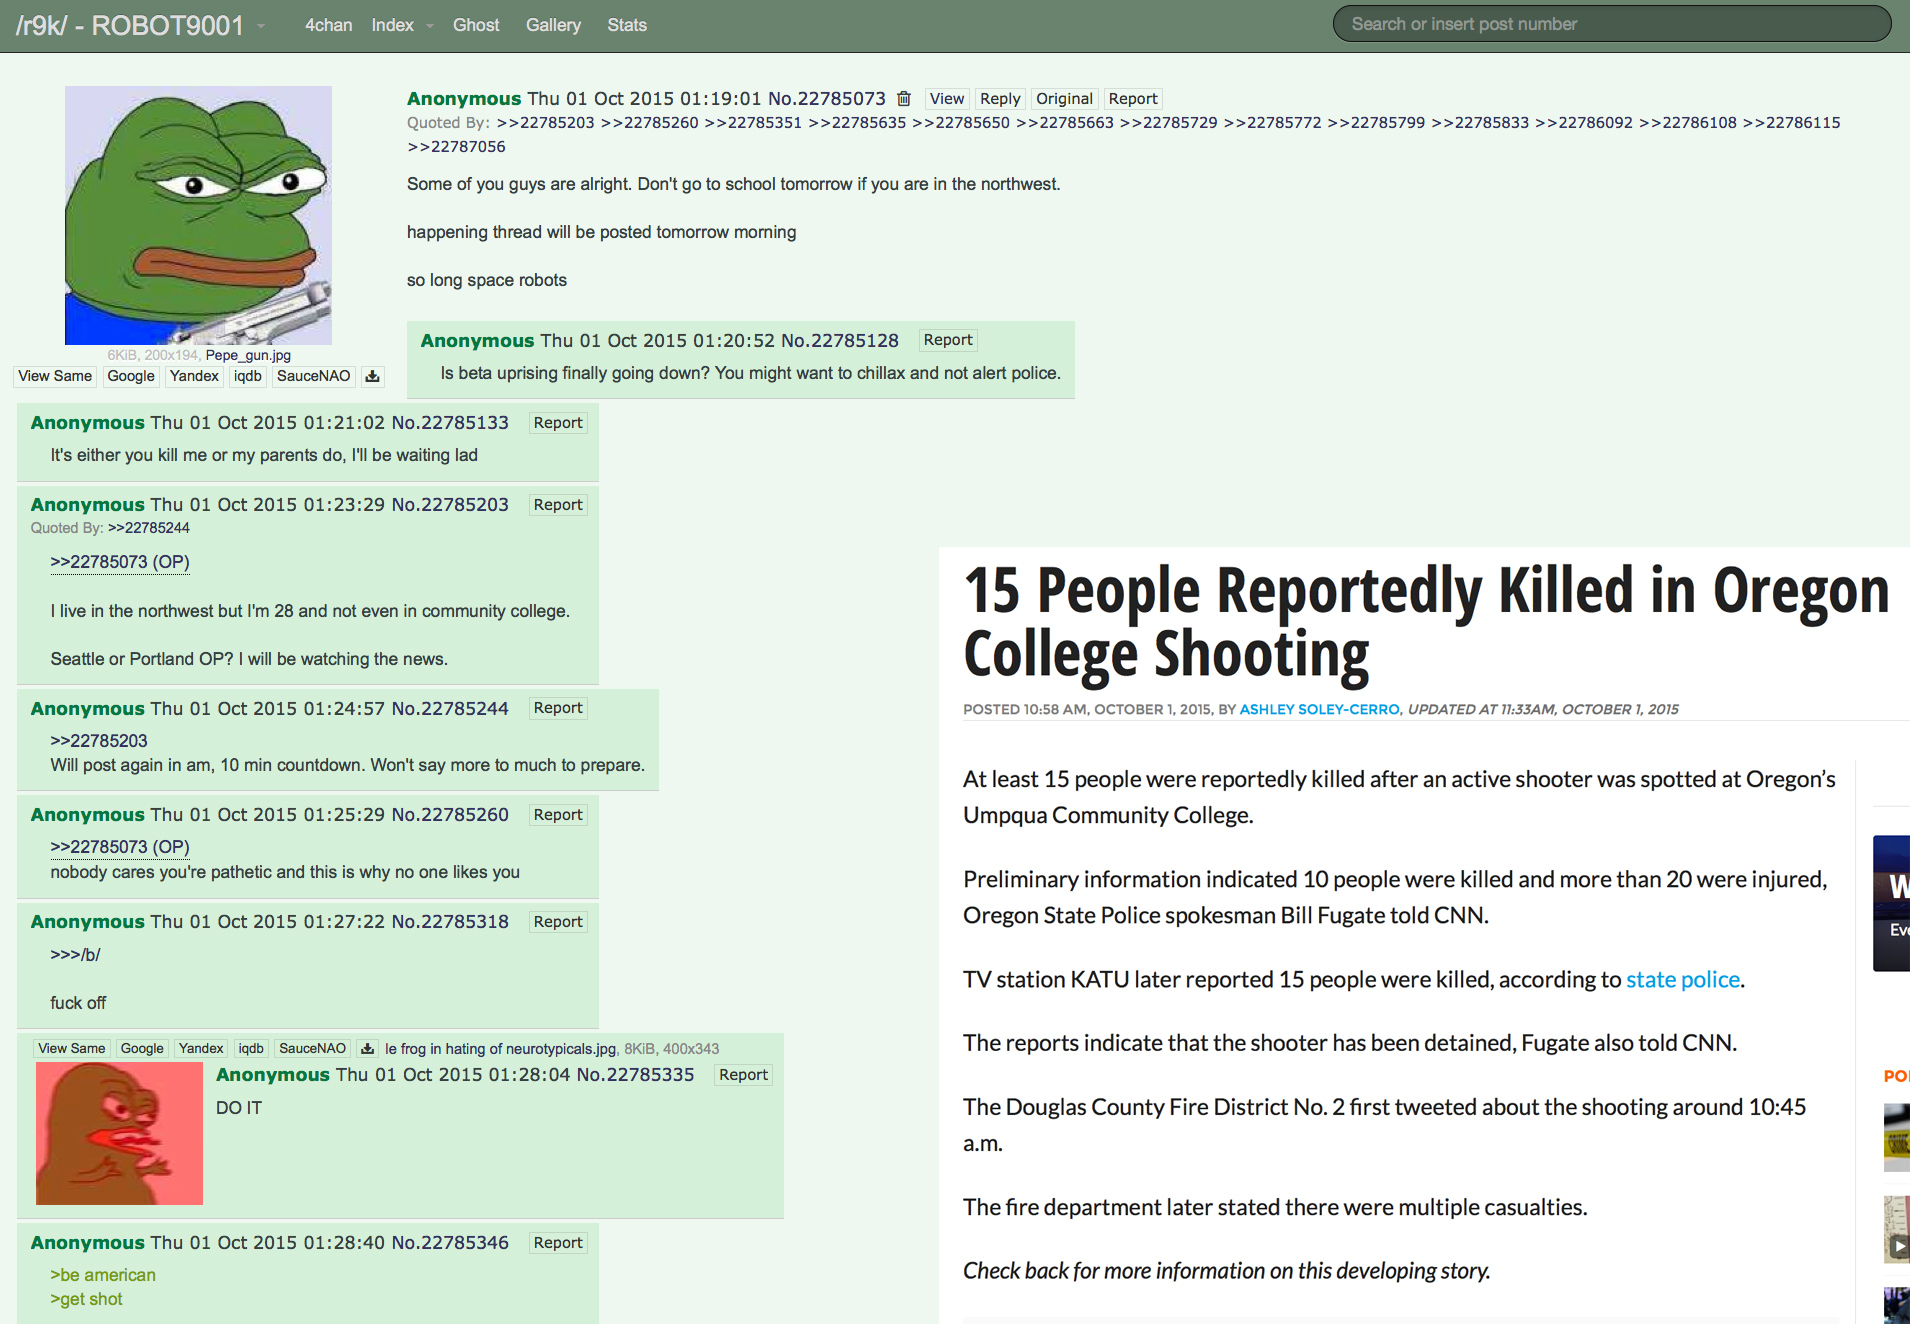The image size is (1910, 1324).
Task: Open author Ashley Soley-Cerro's link
Action: click(1319, 709)
